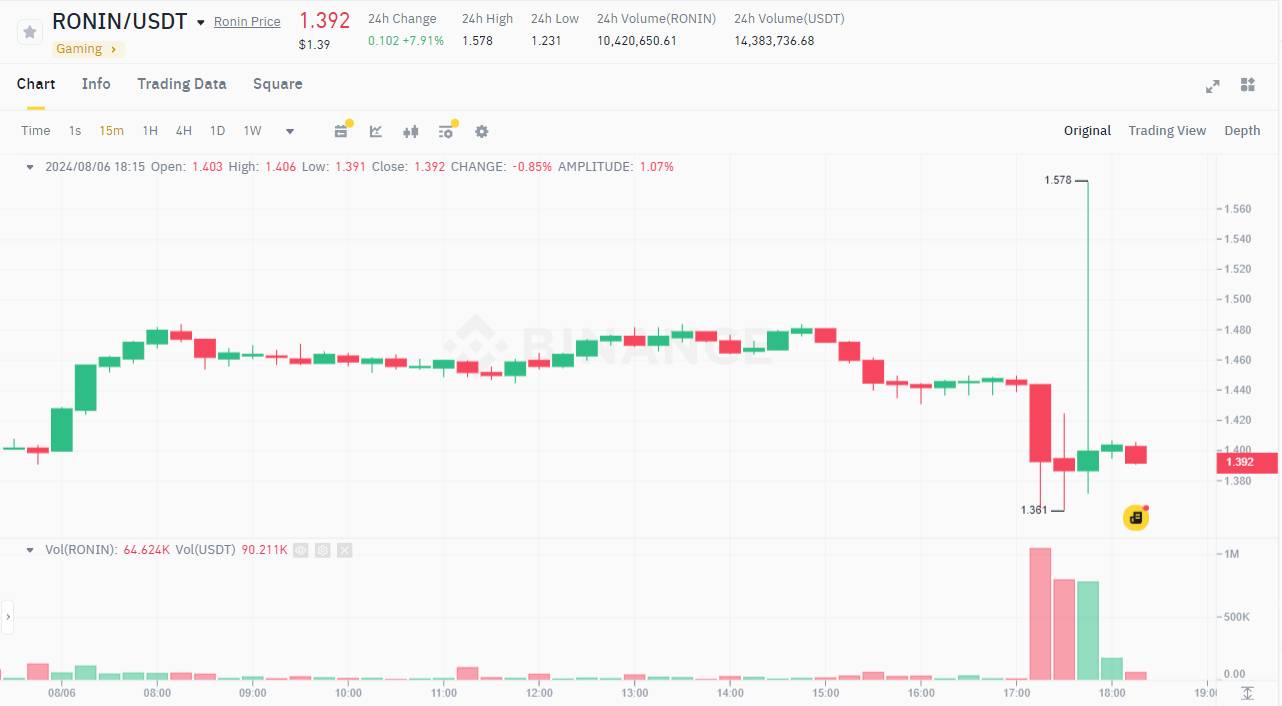The width and height of the screenshot is (1282, 706).
Task: Switch to the Info tab
Action: click(96, 84)
